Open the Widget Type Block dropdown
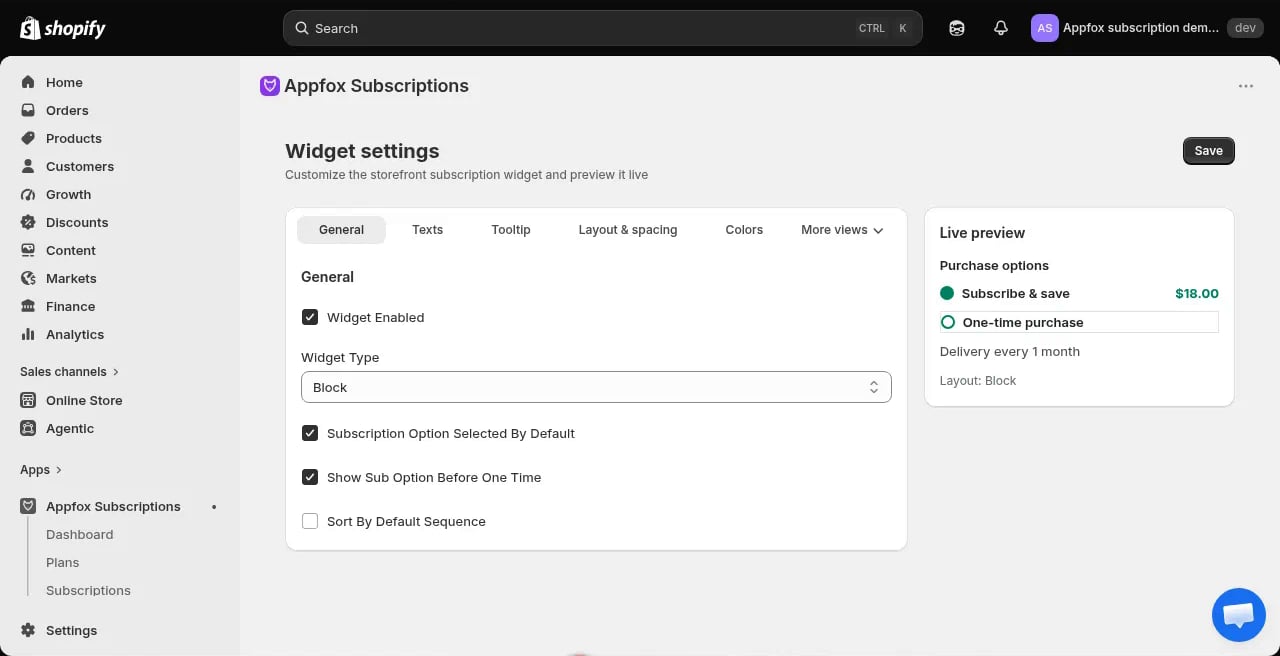Image resolution: width=1280 pixels, height=656 pixels. pyautogui.click(x=596, y=387)
